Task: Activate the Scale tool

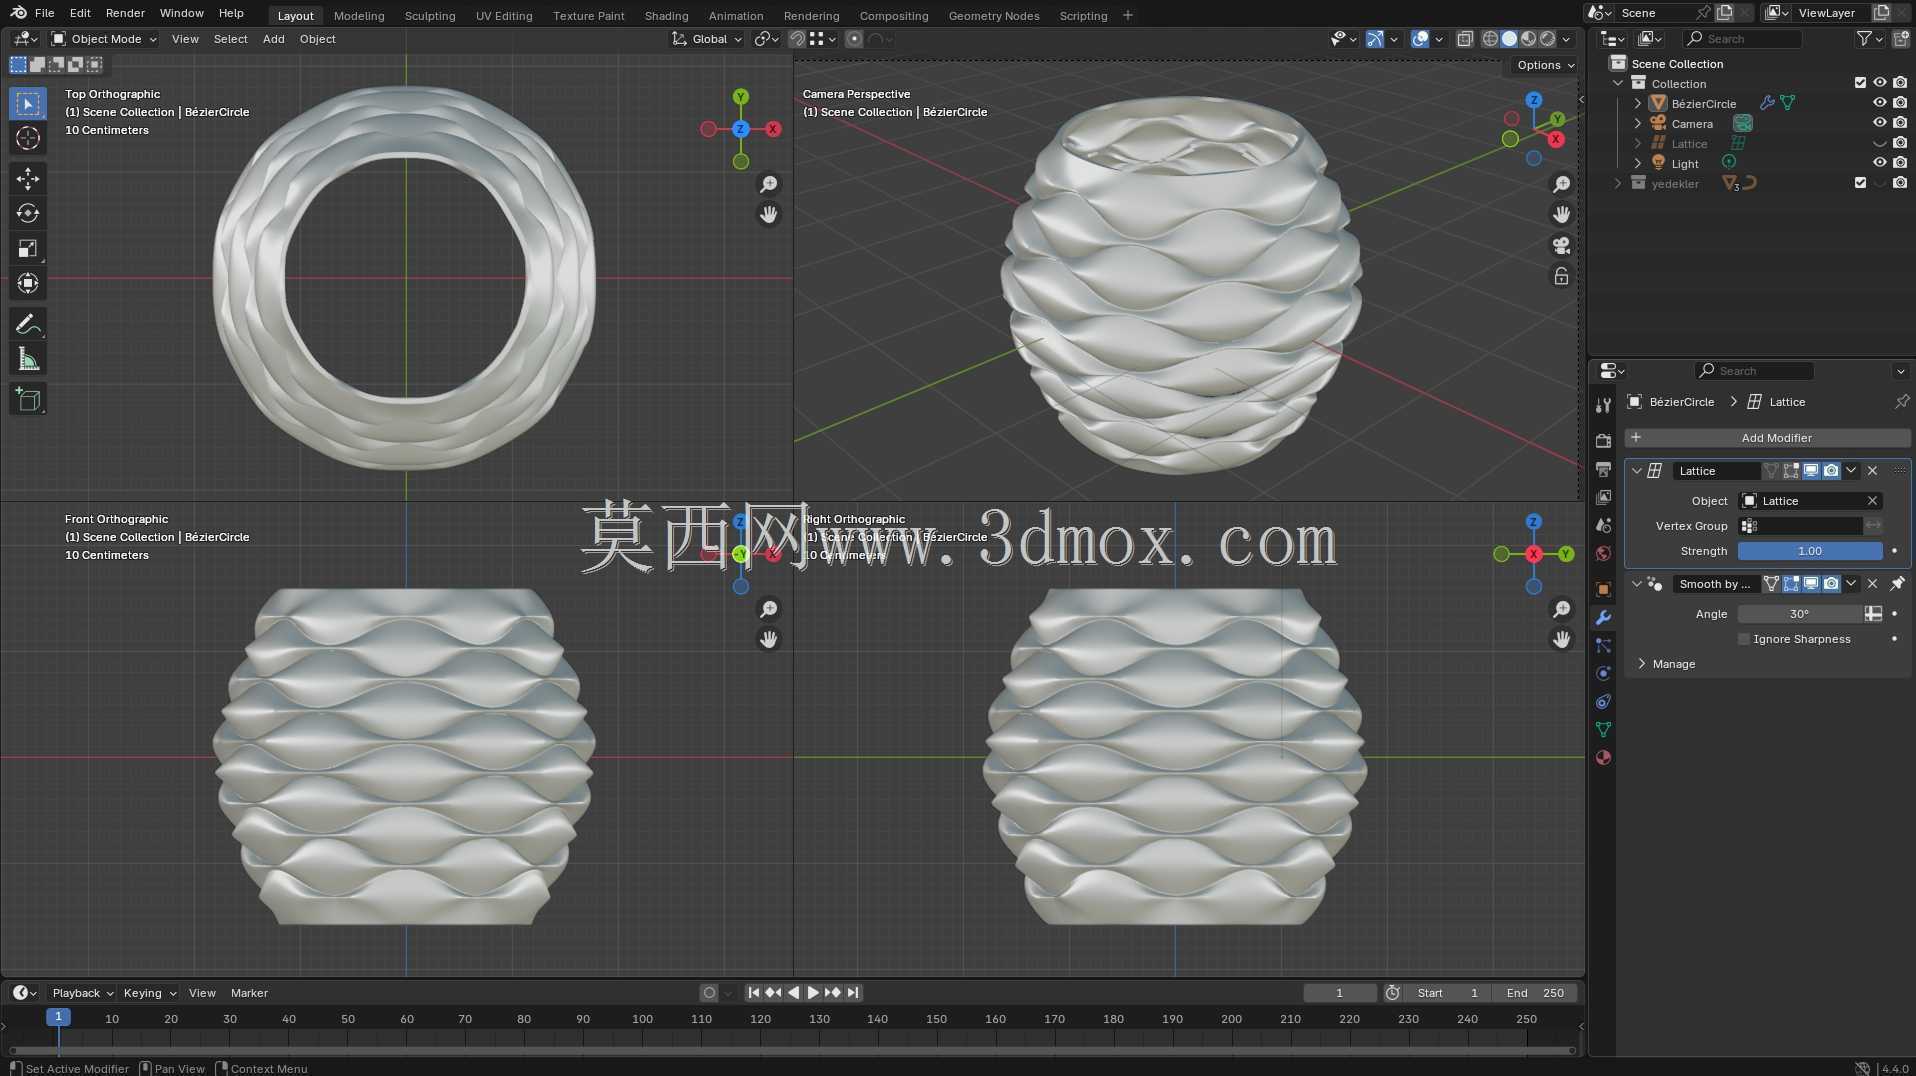Action: (x=28, y=249)
